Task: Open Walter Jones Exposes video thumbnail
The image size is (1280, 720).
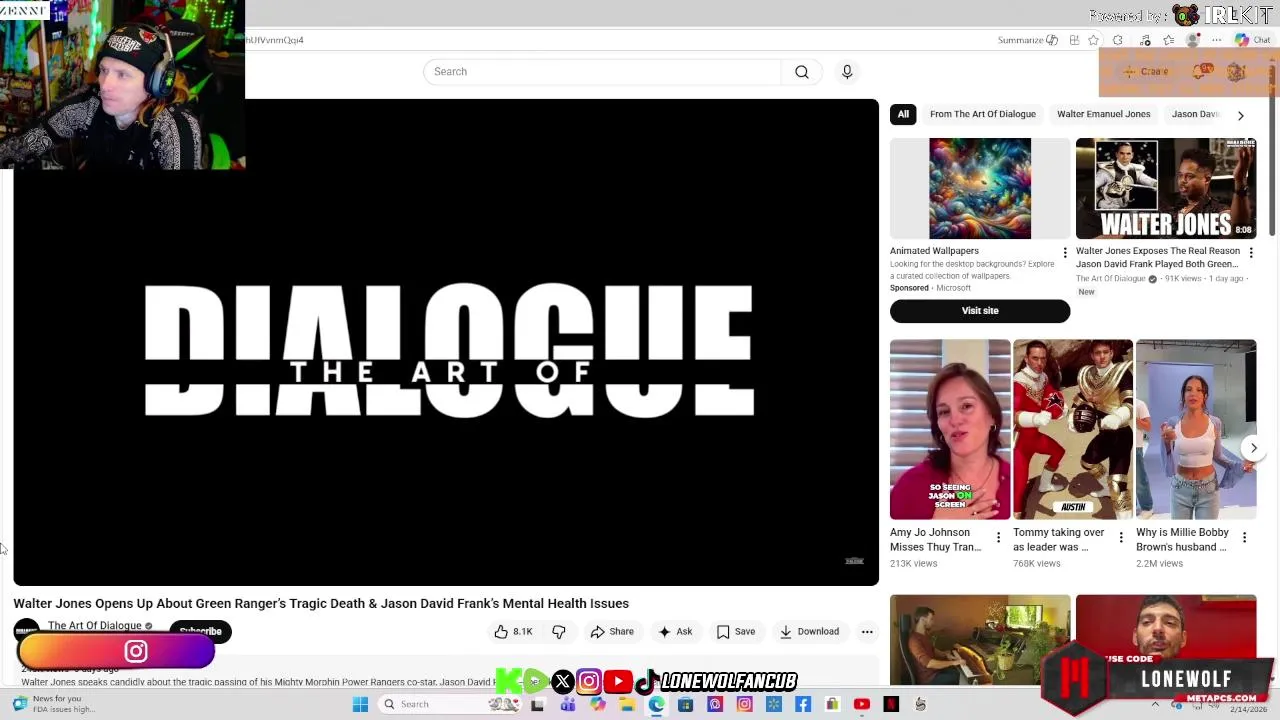Action: pos(1166,189)
